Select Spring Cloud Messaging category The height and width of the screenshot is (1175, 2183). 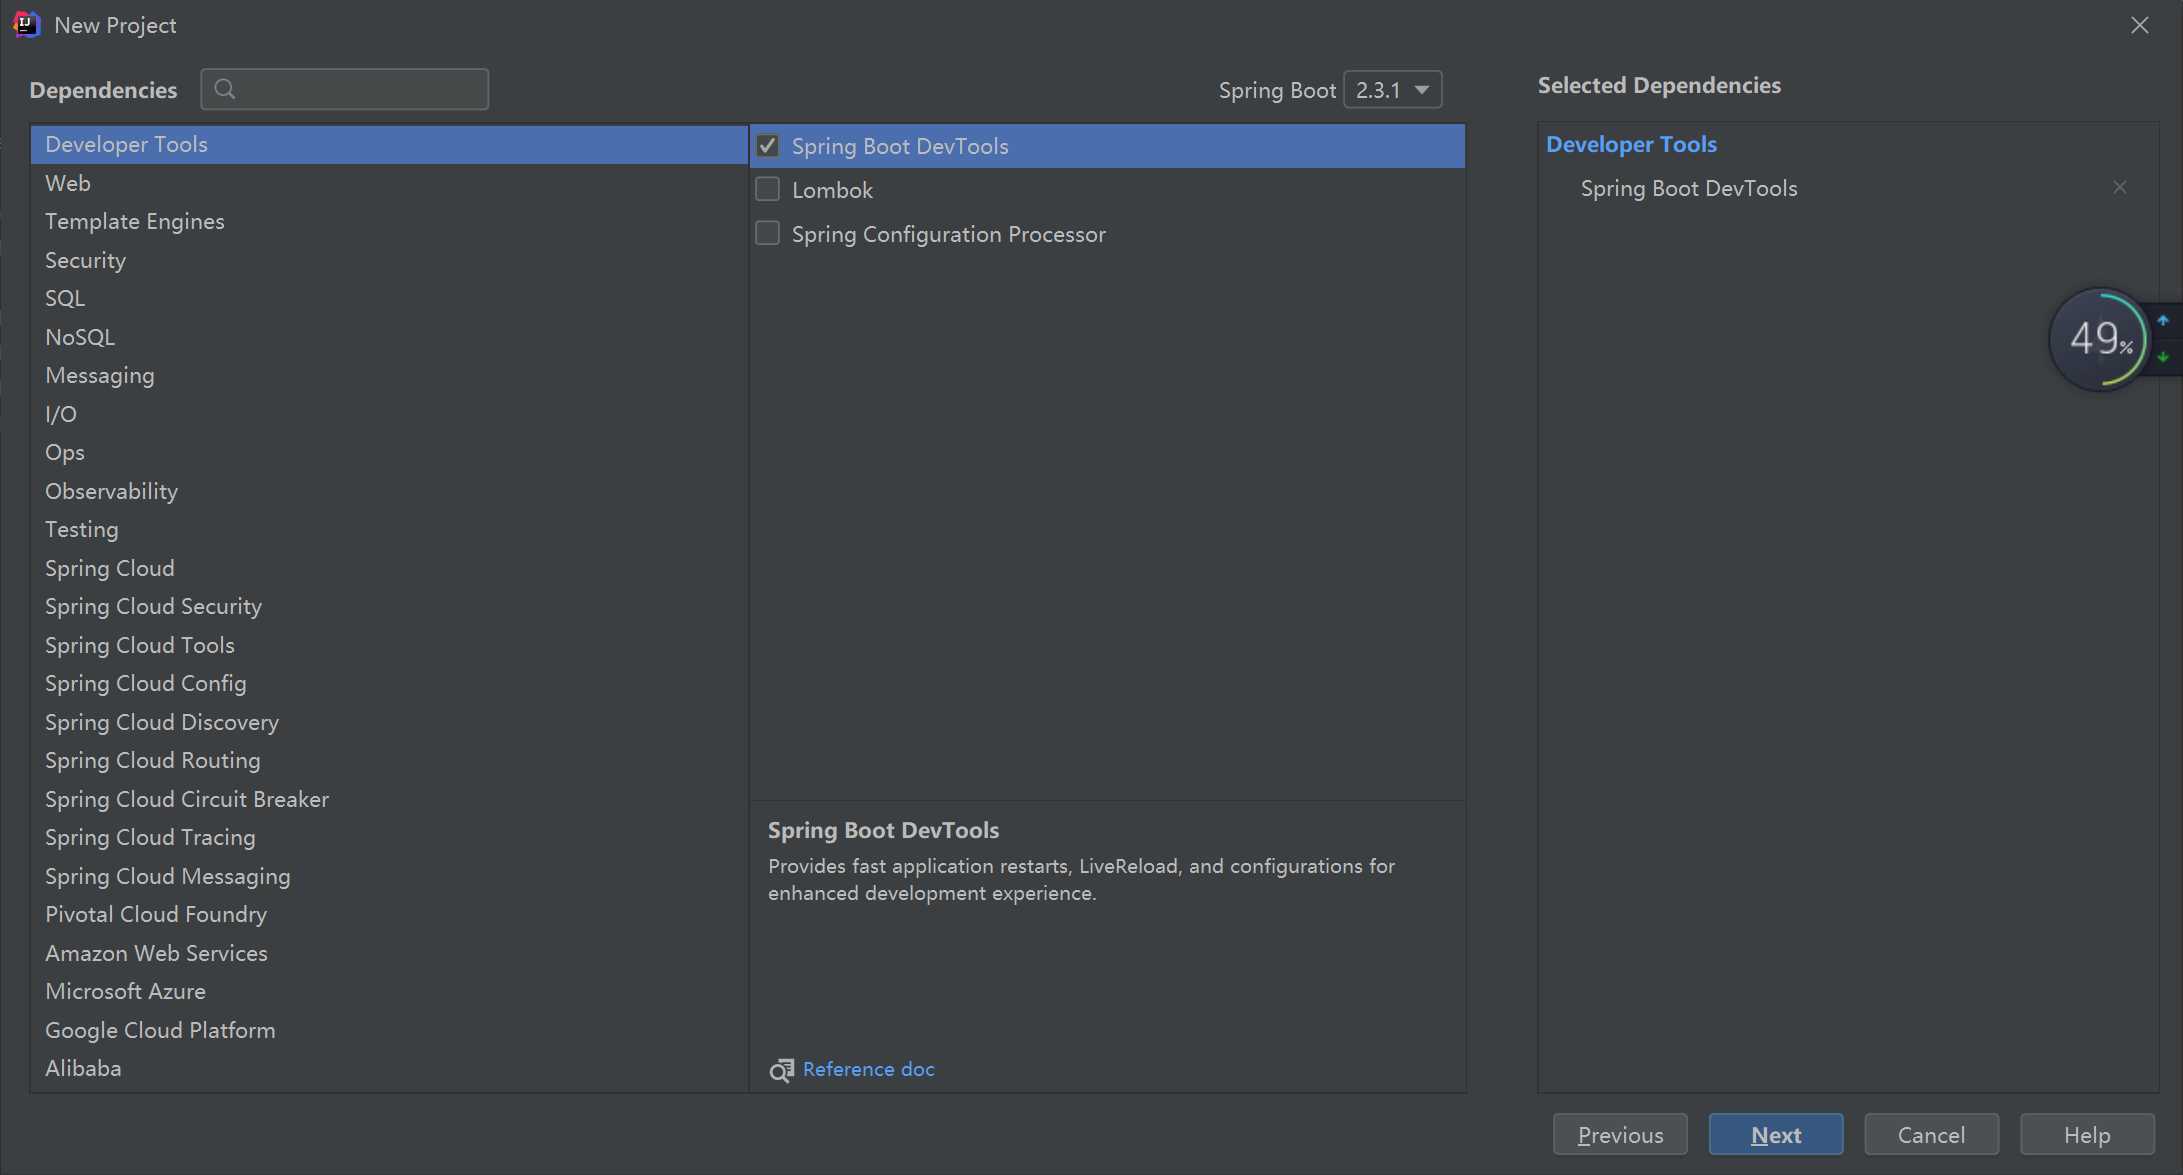389,876
